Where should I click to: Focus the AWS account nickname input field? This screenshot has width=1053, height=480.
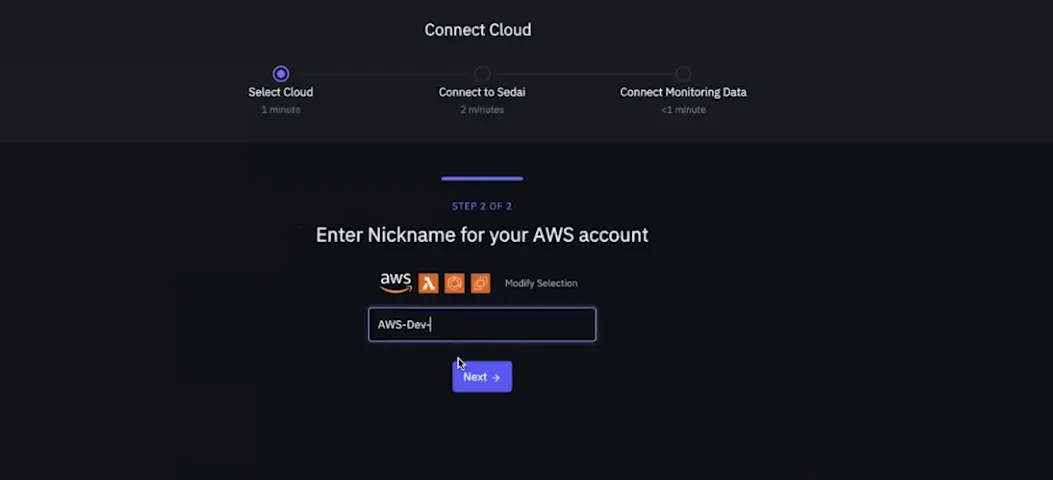pos(482,324)
